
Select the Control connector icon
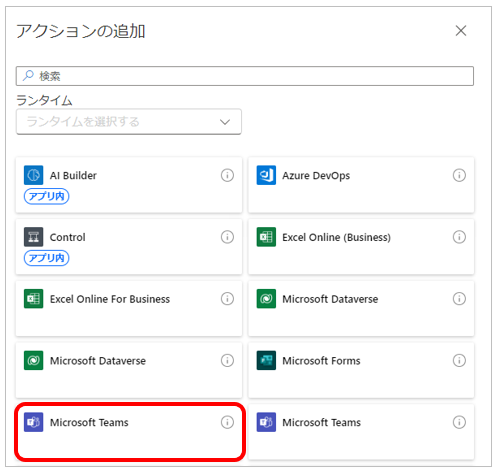pyautogui.click(x=33, y=237)
